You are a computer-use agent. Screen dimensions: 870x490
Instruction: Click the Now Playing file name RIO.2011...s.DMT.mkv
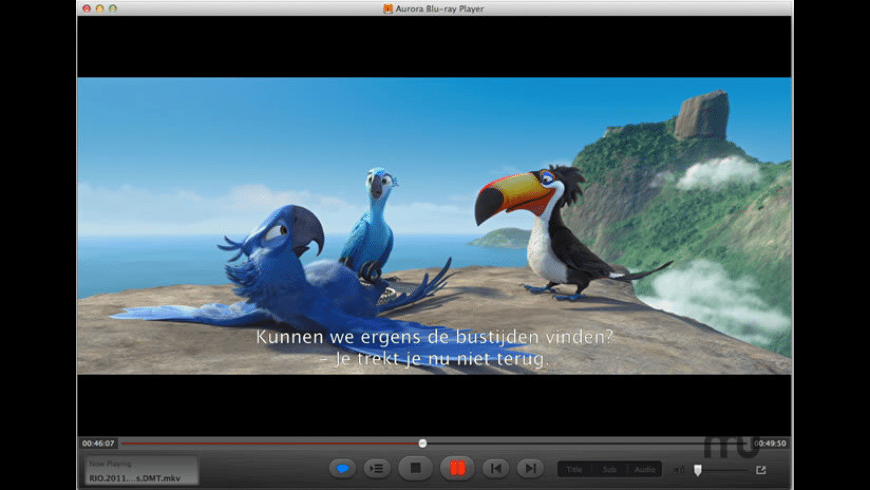coord(135,478)
